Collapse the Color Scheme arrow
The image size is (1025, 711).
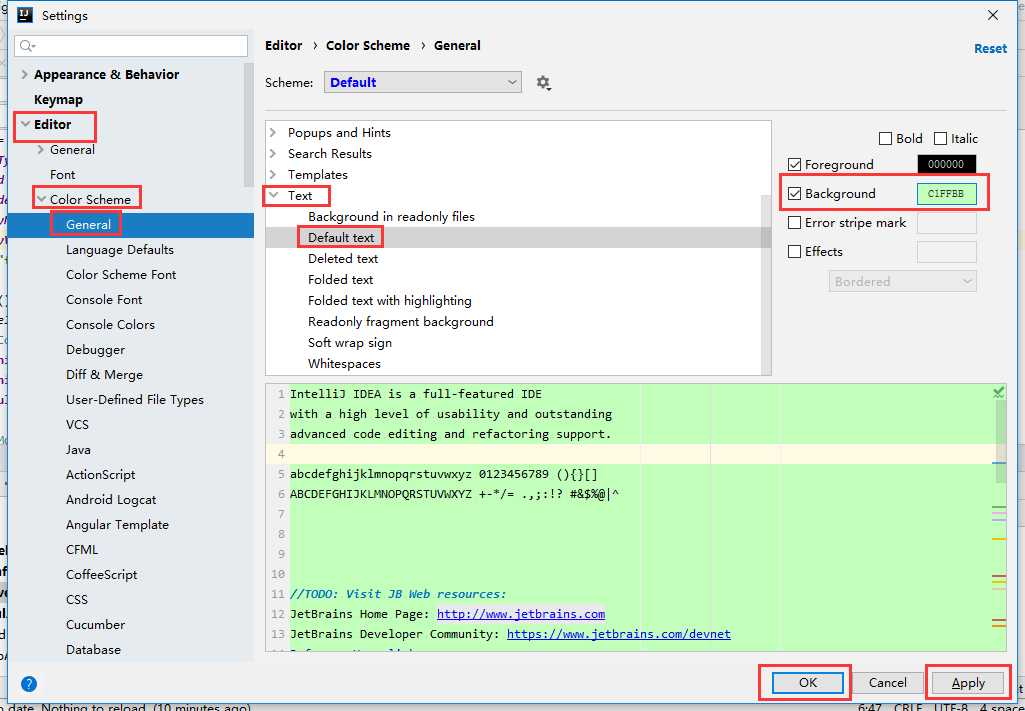41,199
